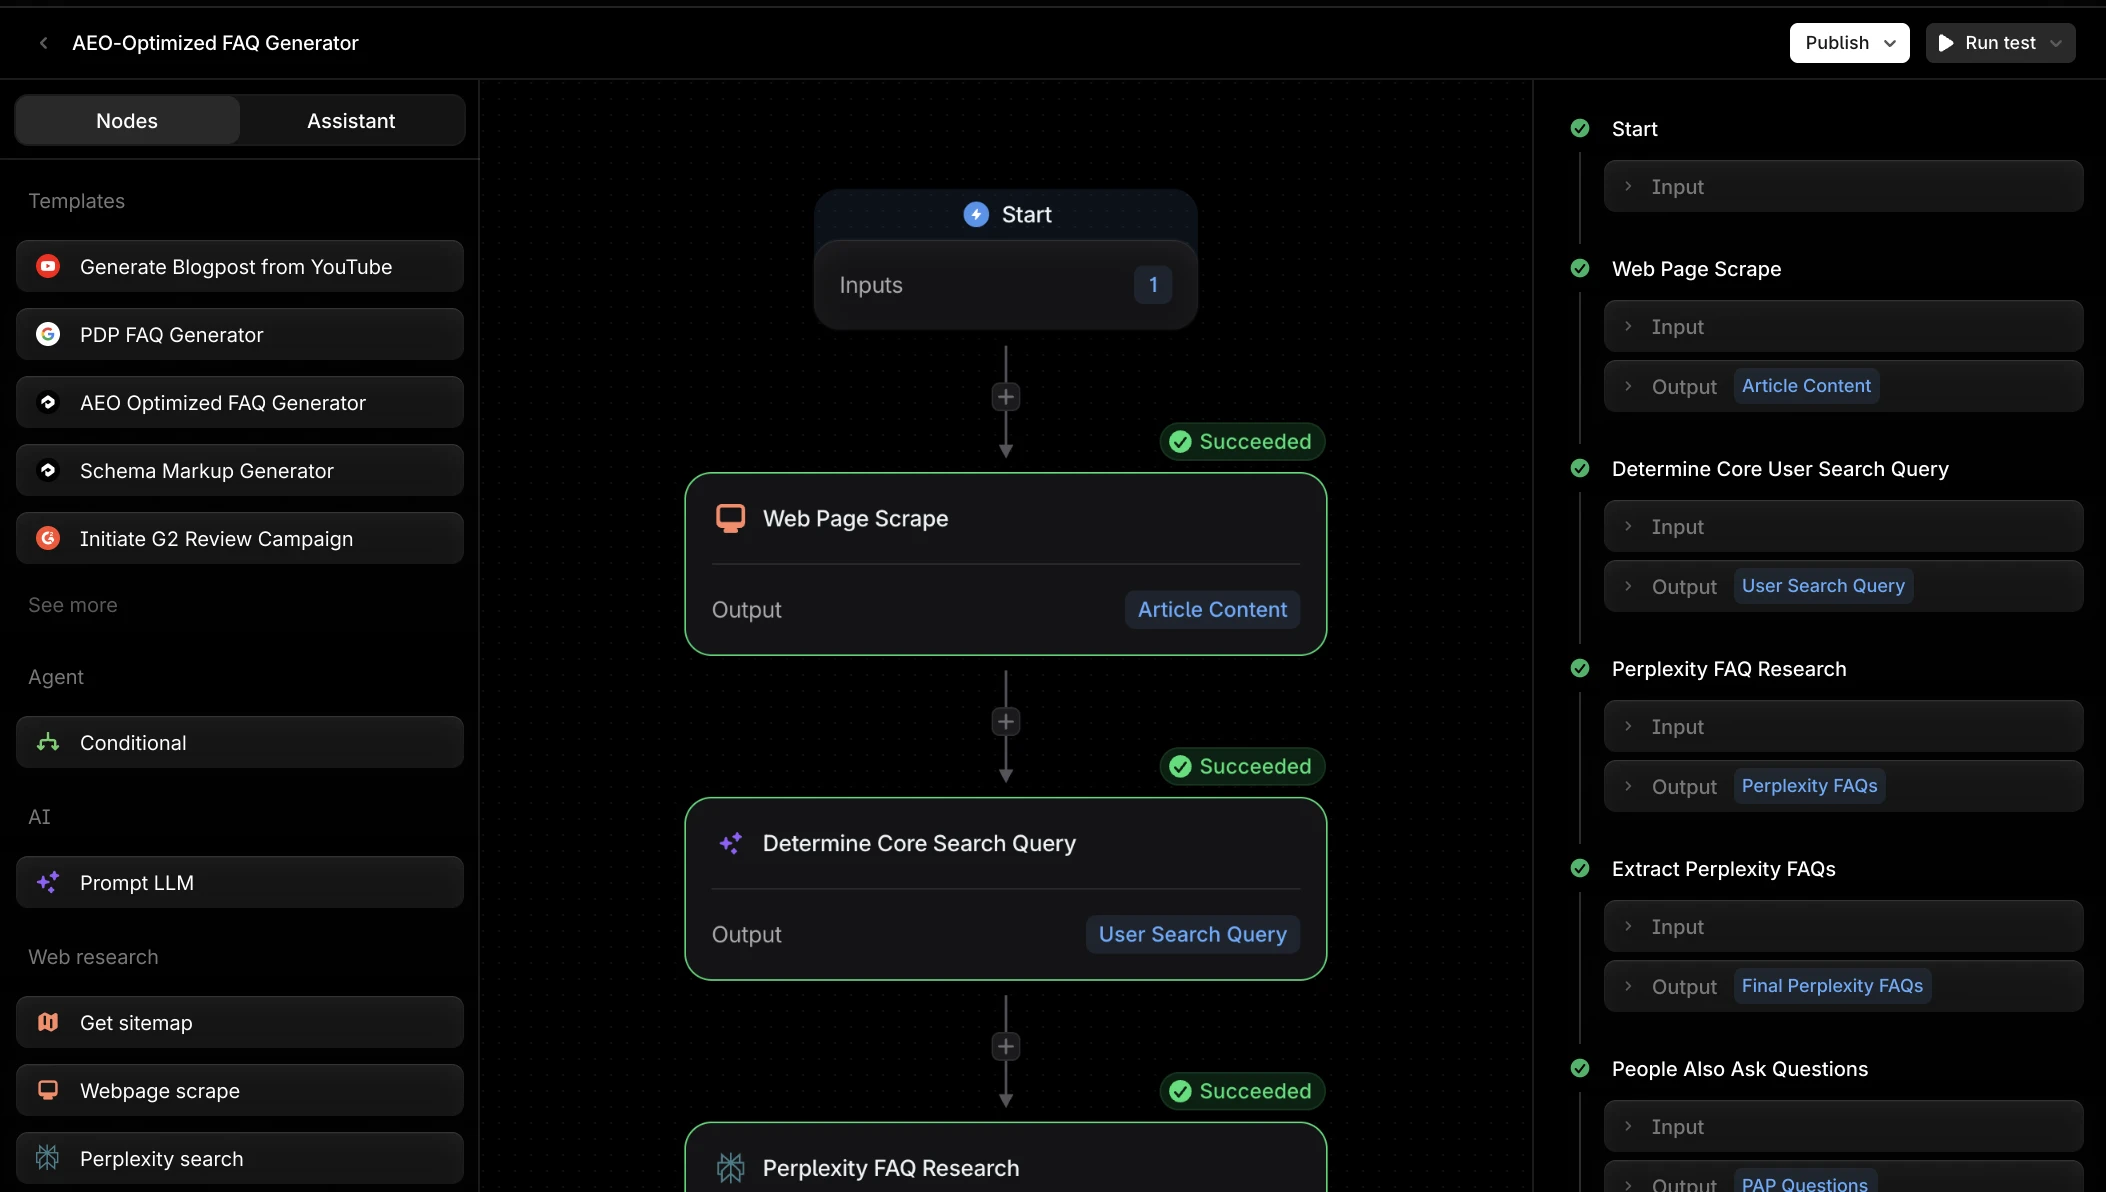Viewport: 2106px width, 1192px height.
Task: Click Succeeded badge above Web Page Scrape node
Action: pos(1242,441)
